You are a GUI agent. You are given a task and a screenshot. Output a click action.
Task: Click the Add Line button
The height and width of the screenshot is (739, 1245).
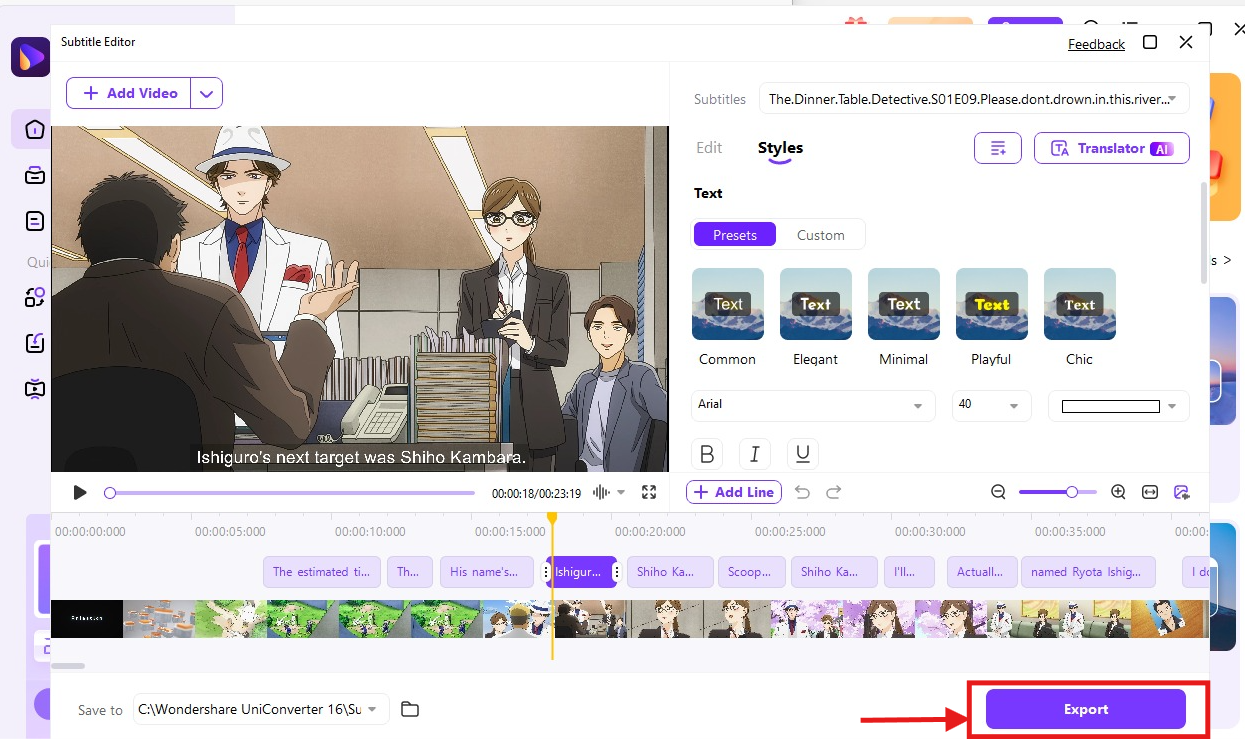click(x=734, y=492)
